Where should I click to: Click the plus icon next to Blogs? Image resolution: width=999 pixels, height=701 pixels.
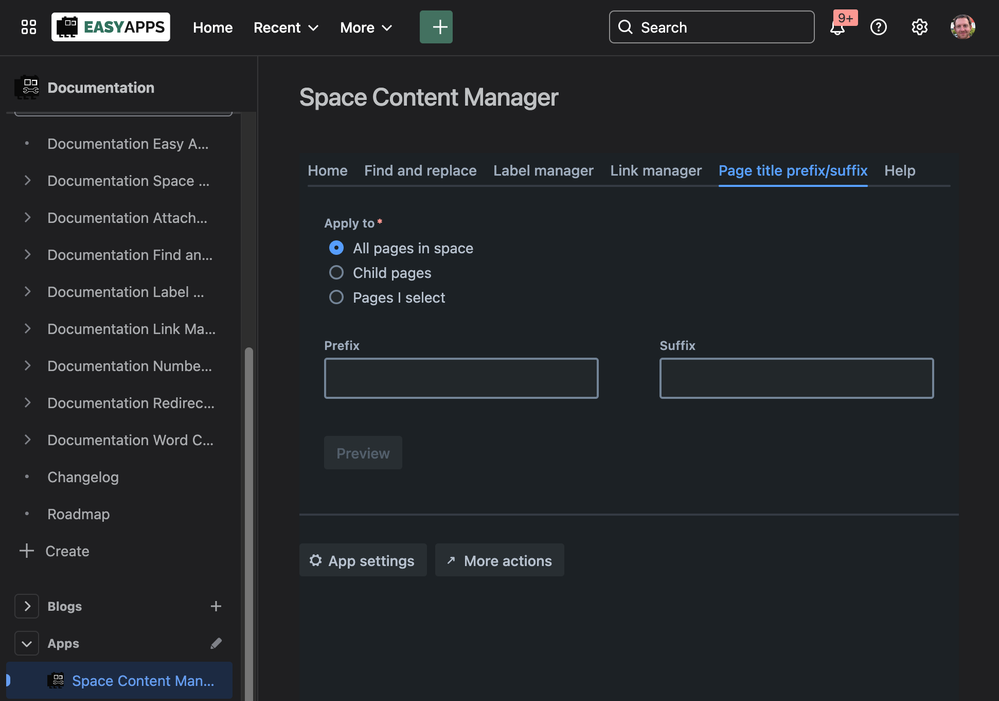pyautogui.click(x=216, y=606)
